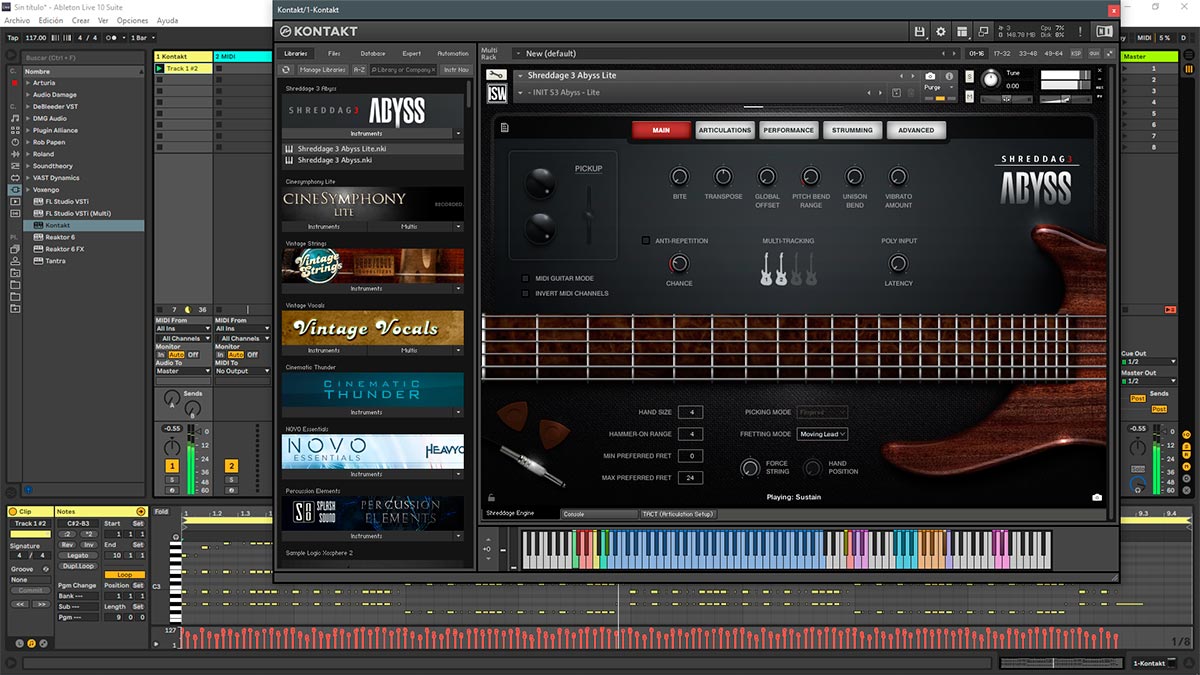
Task: Click the refresh icon in Libraries panel
Action: pyautogui.click(x=287, y=70)
